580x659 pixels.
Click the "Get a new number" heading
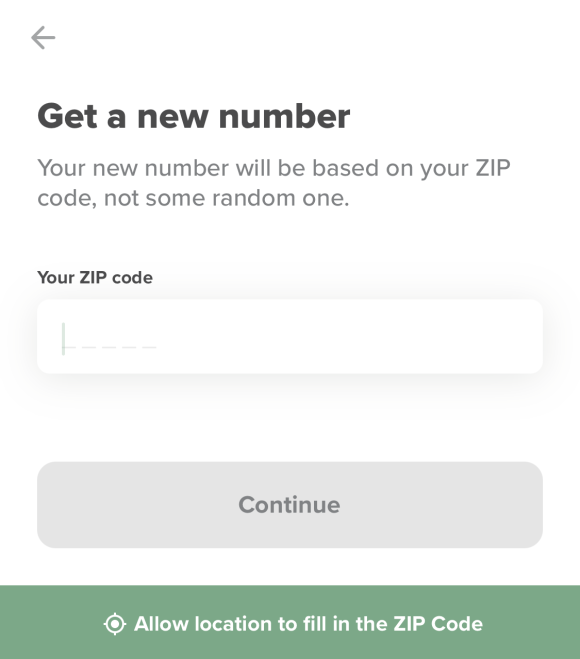[x=194, y=116]
